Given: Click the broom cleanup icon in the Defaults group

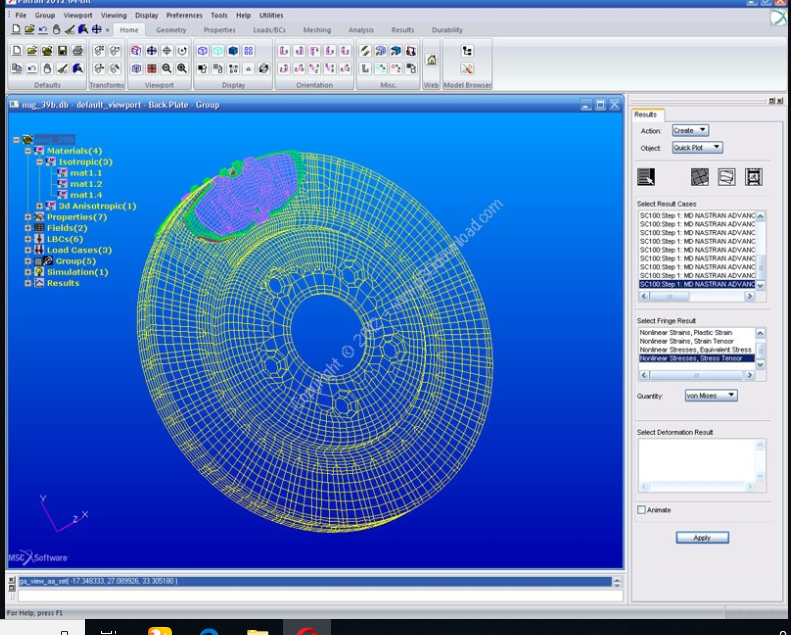Looking at the screenshot, I should tap(63, 69).
